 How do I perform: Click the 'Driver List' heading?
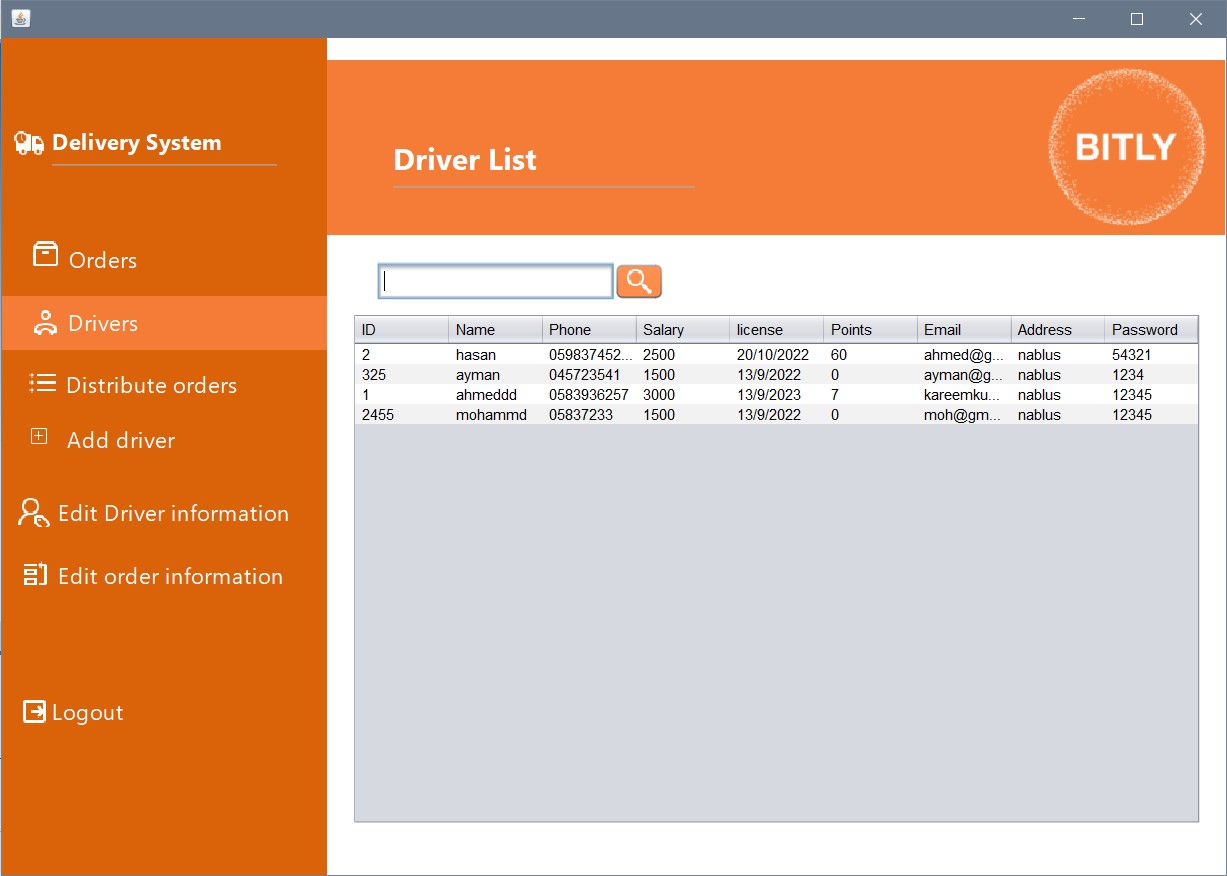point(465,160)
